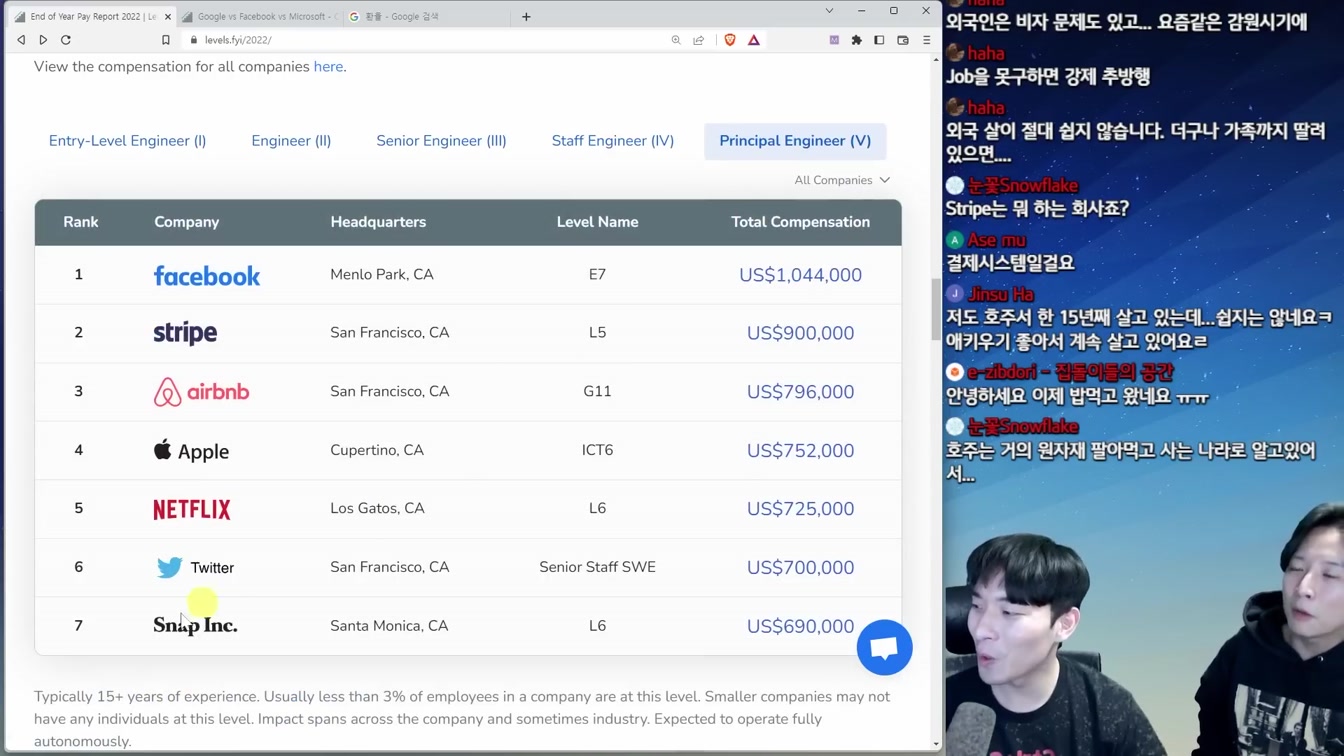Go back using the browser back arrow
The width and height of the screenshot is (1344, 756).
tap(21, 40)
